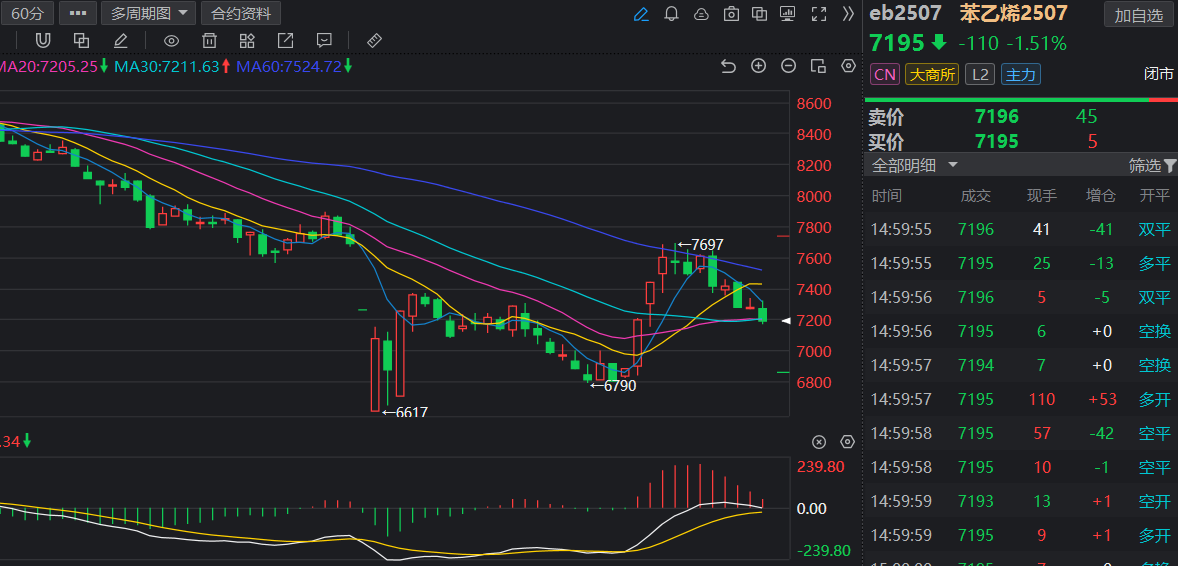Open the 筛选 filter option
1178x566 pixels.
1152,165
